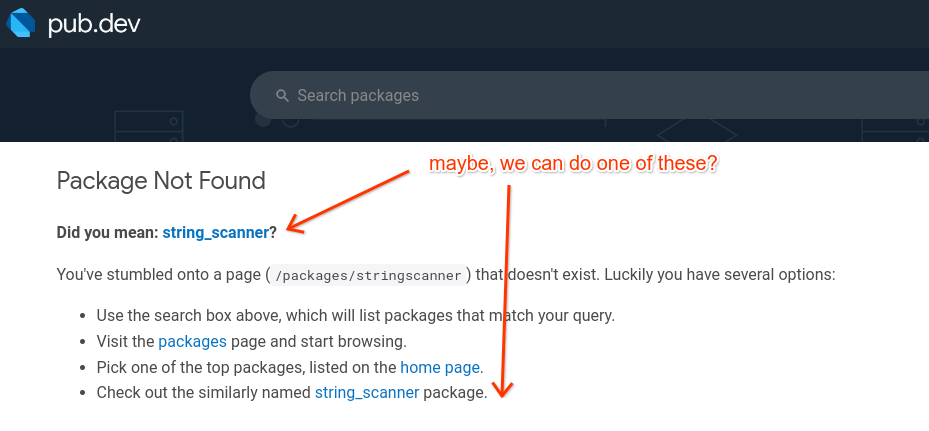
Task: Focus the Search packages input field
Action: (x=592, y=95)
